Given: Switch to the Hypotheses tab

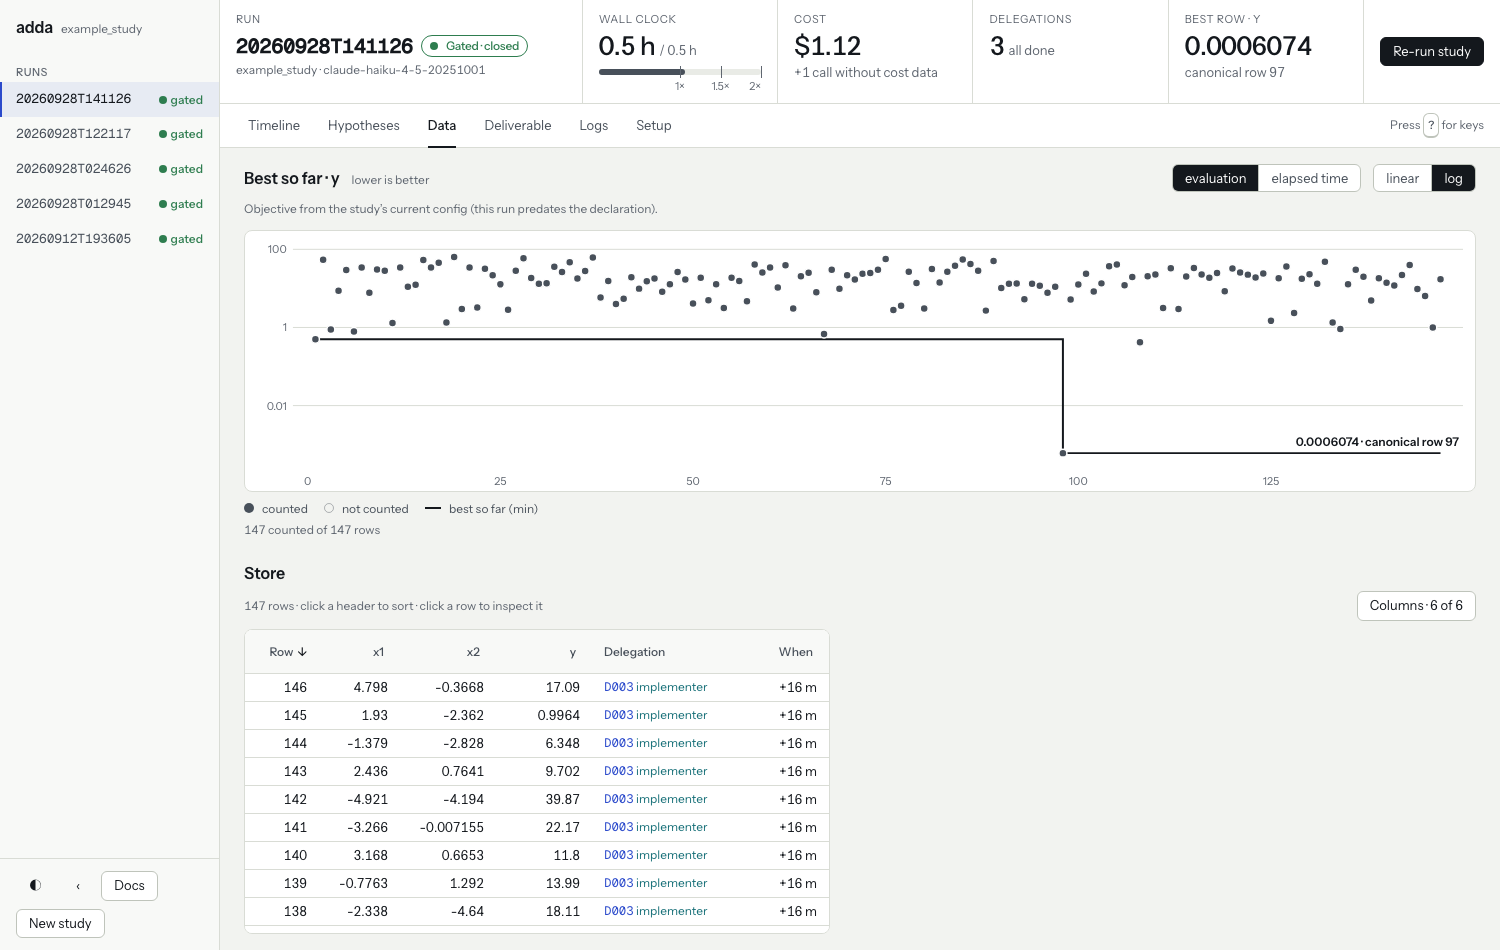Looking at the screenshot, I should point(364,125).
